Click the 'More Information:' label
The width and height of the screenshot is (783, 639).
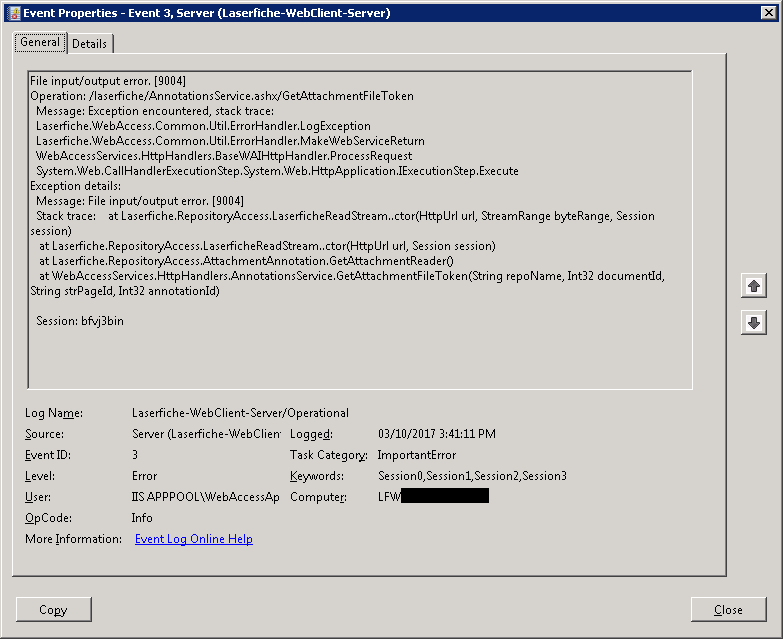coord(73,539)
